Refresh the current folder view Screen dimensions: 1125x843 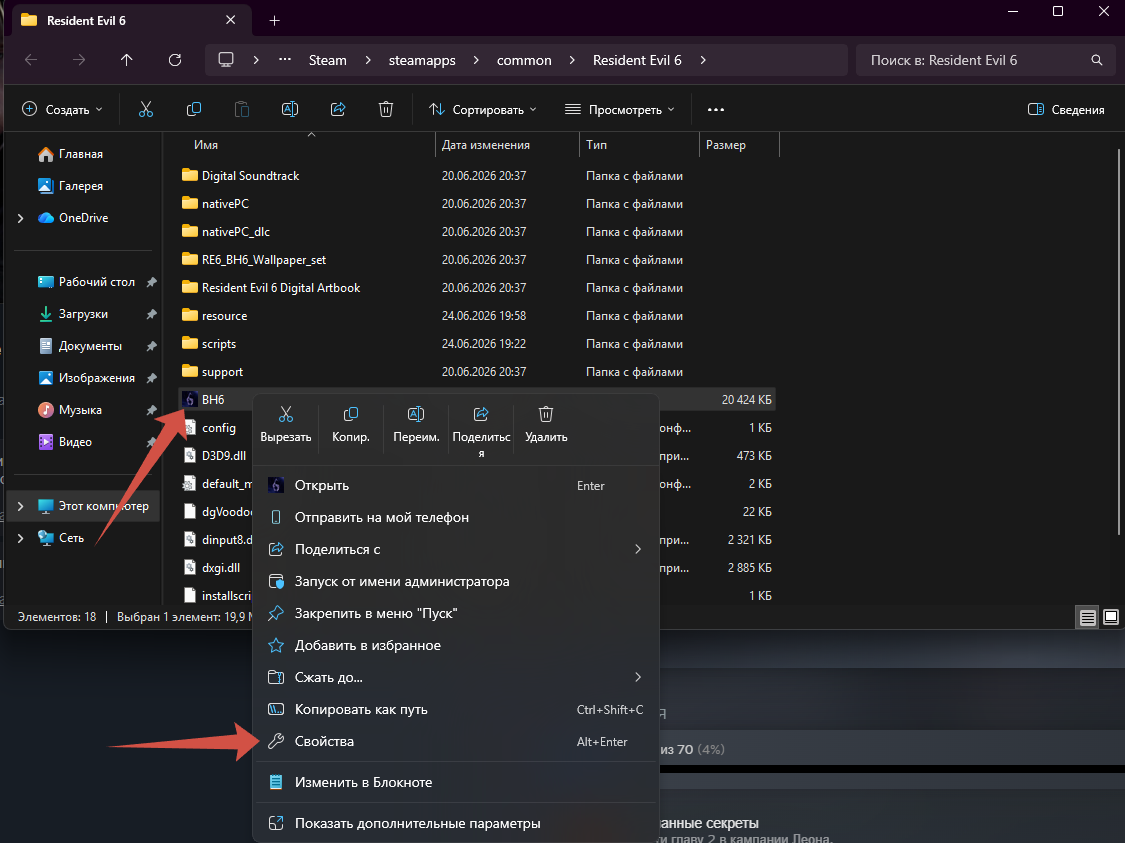174,60
